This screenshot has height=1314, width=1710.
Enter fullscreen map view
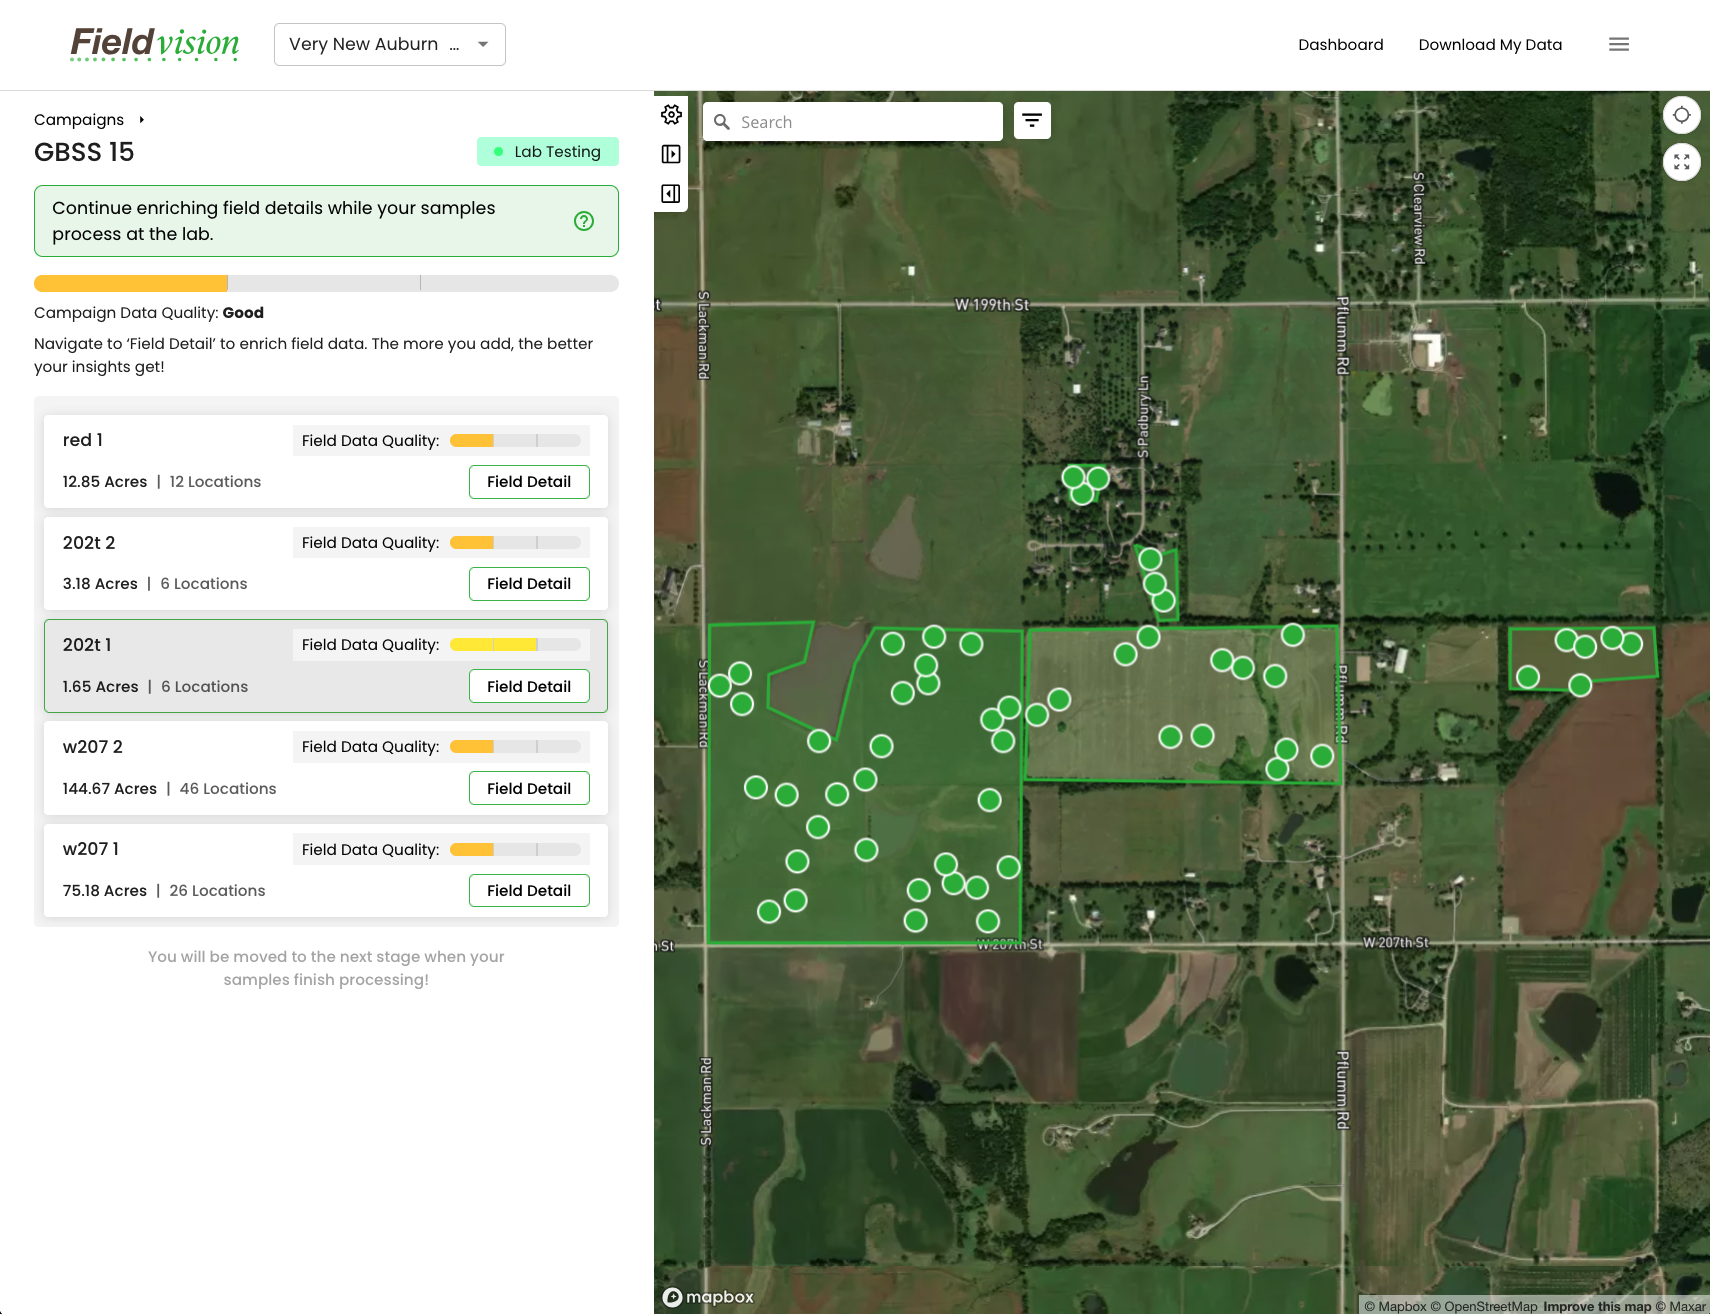(1682, 161)
